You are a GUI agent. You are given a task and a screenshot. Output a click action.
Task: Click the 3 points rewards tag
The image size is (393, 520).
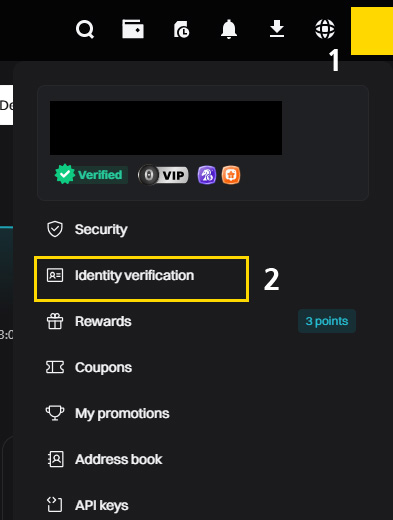[327, 321]
